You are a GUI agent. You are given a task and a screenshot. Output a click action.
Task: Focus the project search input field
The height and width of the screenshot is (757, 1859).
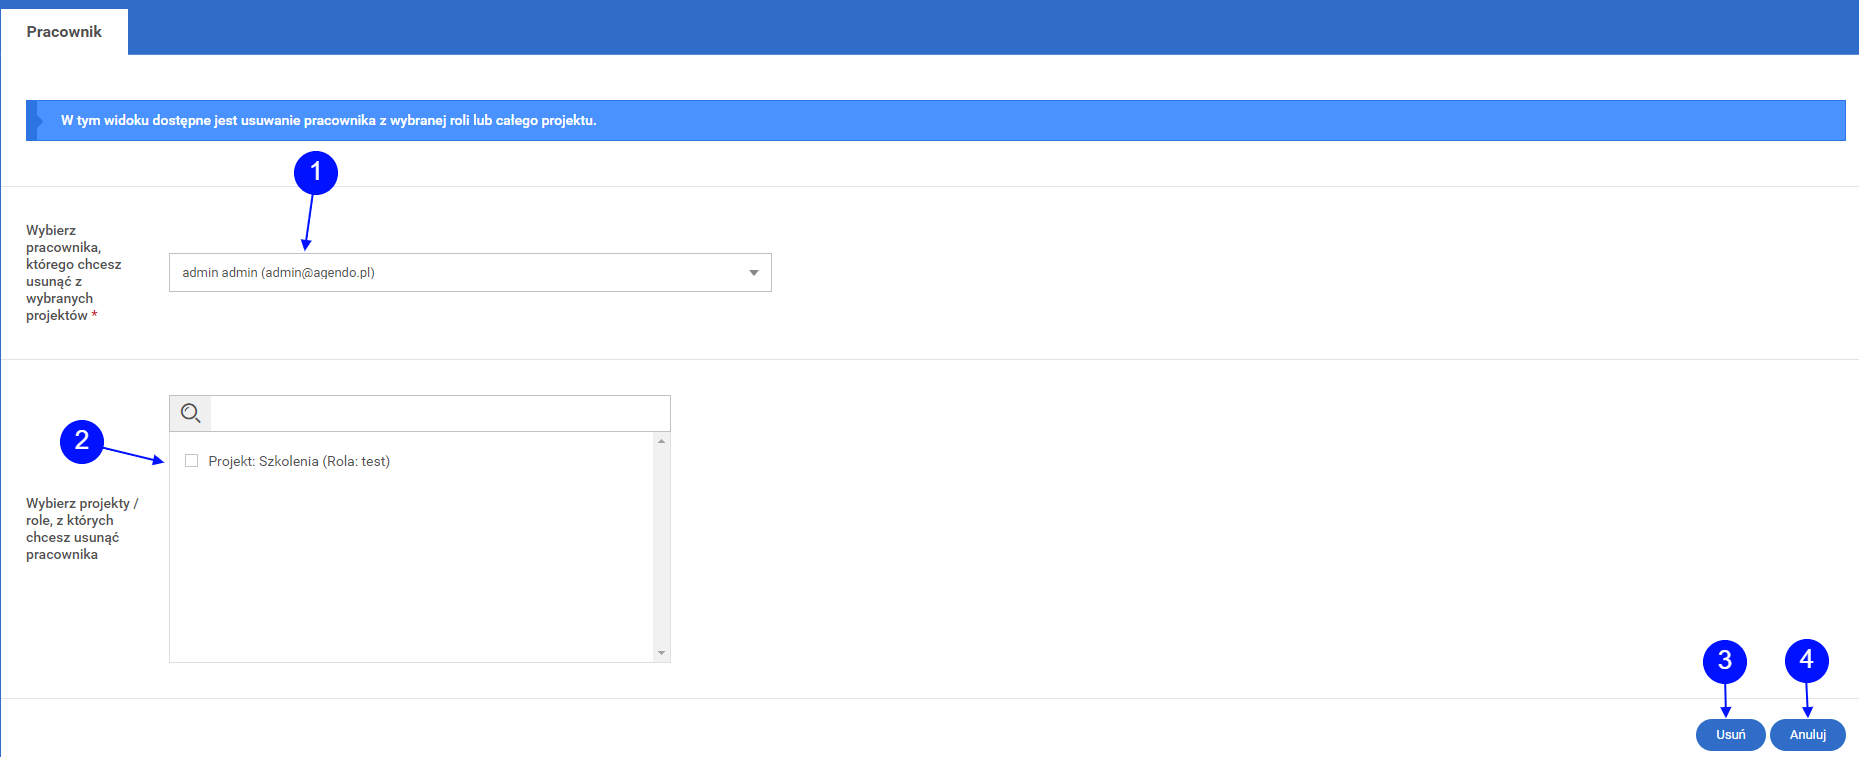coord(440,413)
